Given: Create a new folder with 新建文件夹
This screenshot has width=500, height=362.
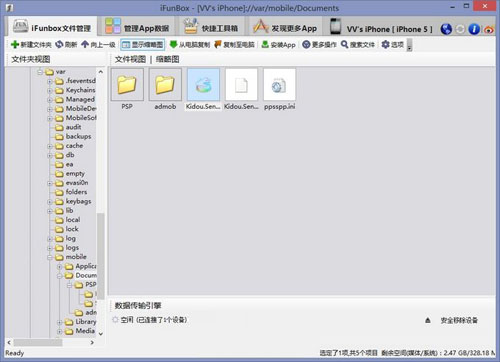Looking at the screenshot, I should [31, 44].
